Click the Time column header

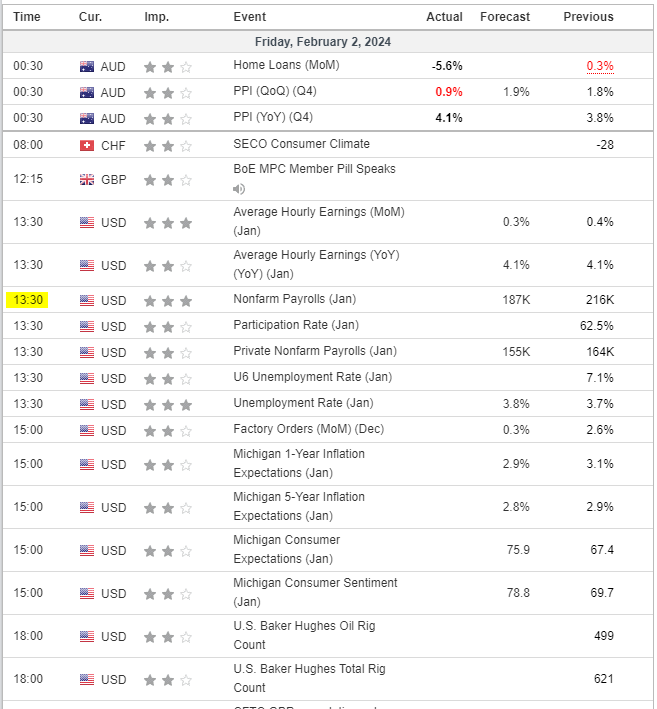27,17
